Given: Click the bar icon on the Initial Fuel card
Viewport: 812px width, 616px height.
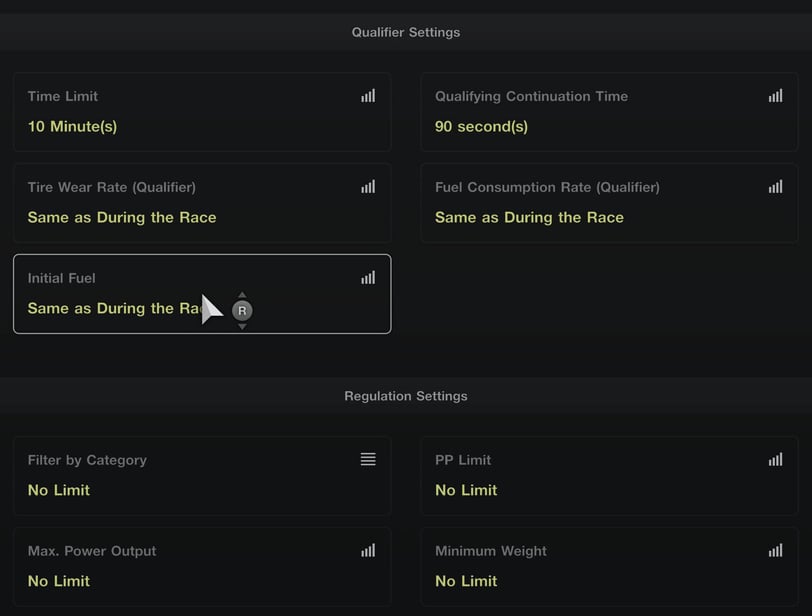Looking at the screenshot, I should click(368, 278).
